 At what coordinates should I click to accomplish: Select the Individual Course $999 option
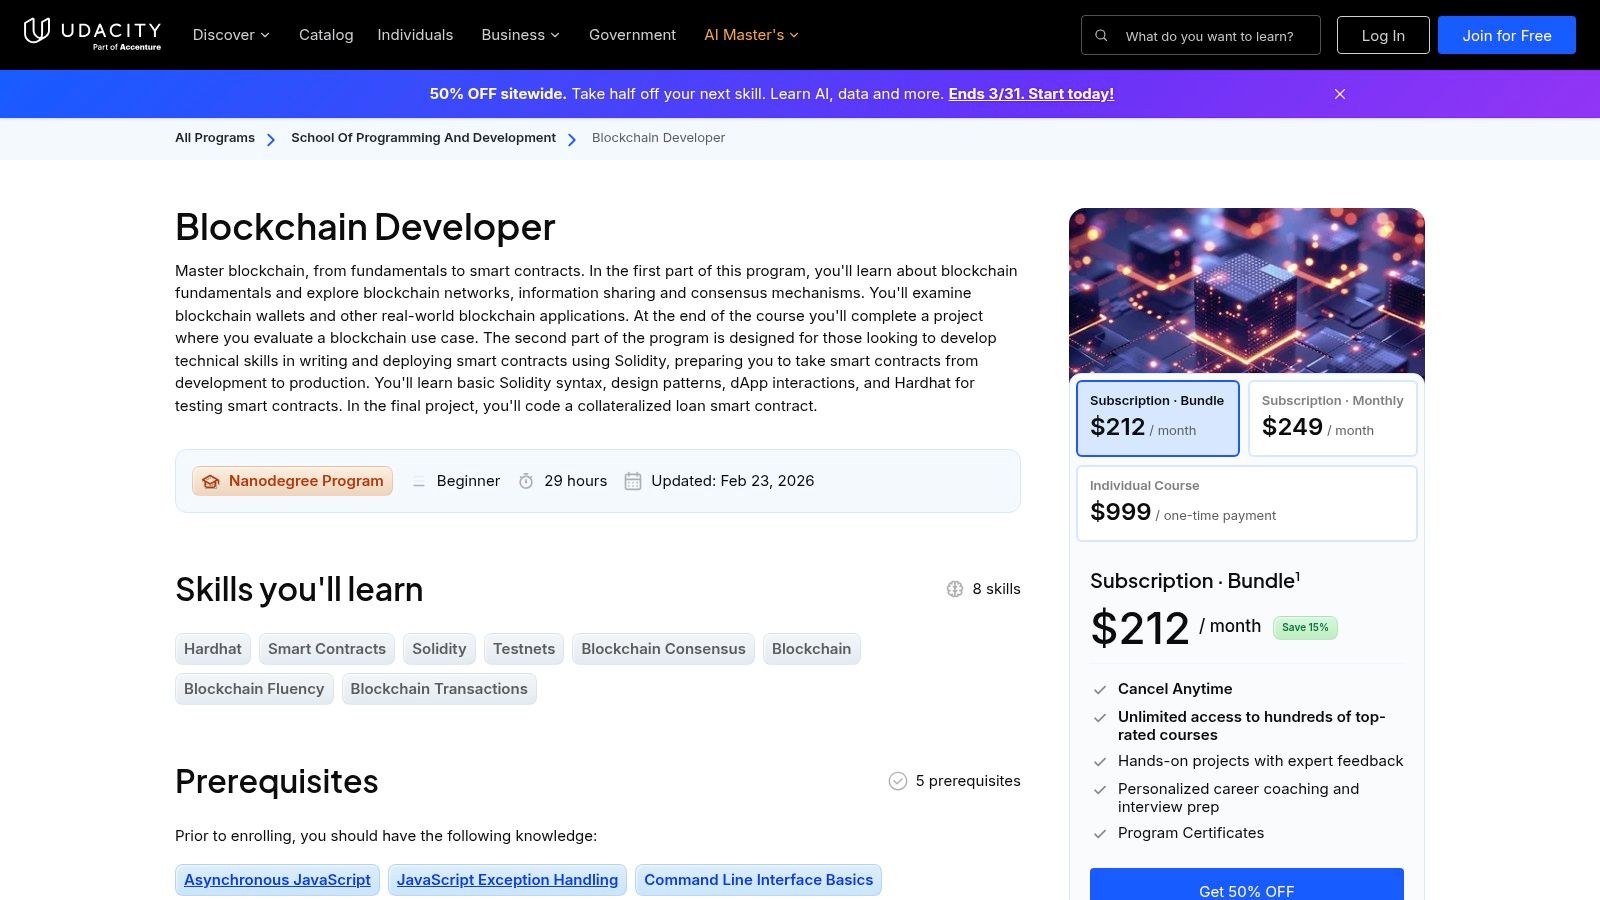[x=1247, y=503]
